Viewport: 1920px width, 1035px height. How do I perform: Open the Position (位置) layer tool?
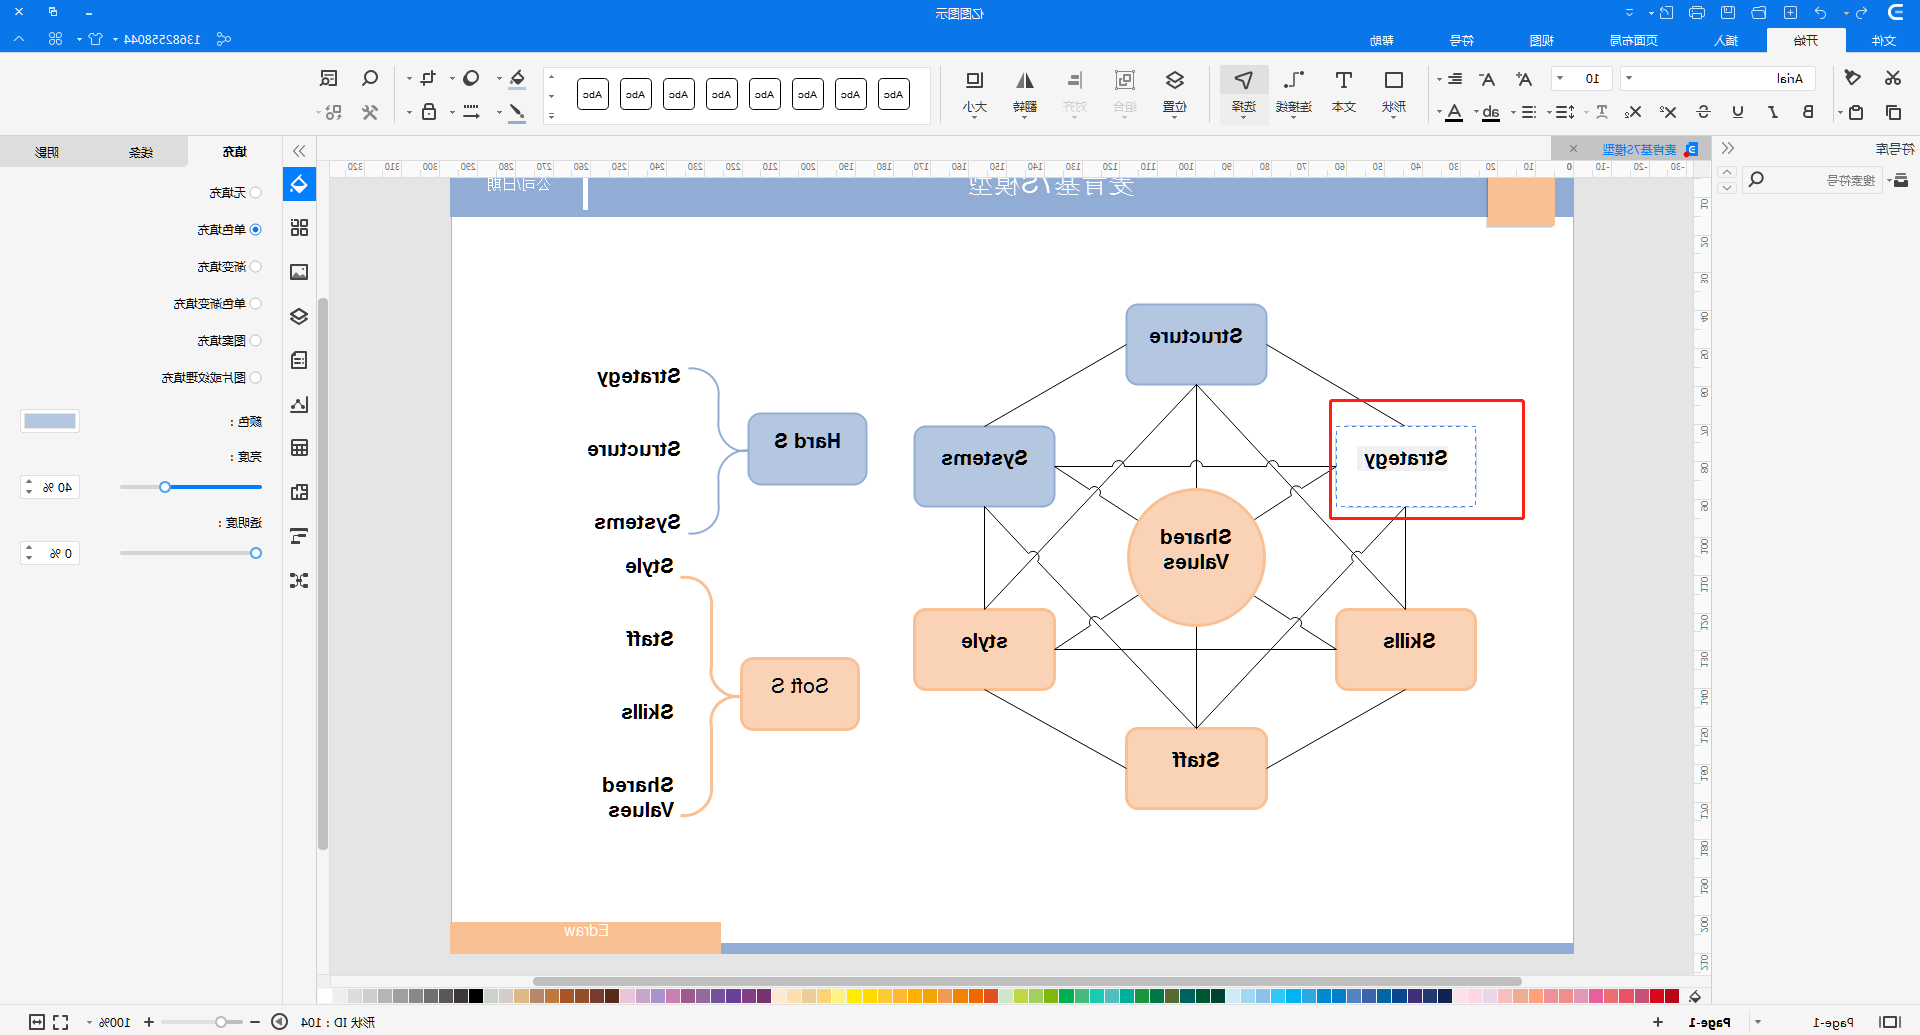[x=1175, y=92]
